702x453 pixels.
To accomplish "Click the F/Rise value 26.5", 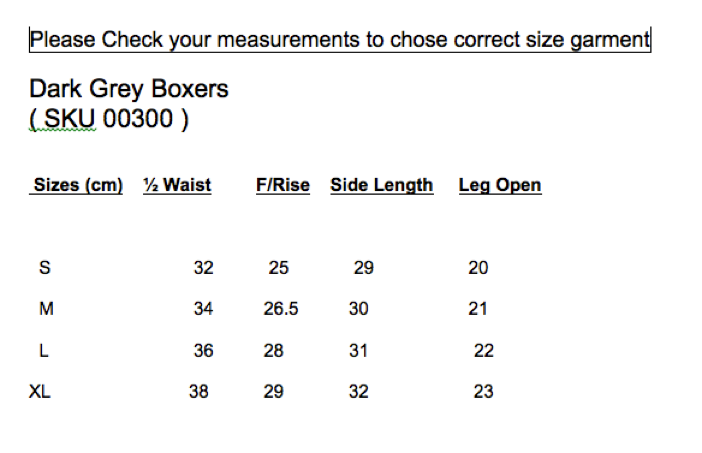I will pyautogui.click(x=281, y=309).
